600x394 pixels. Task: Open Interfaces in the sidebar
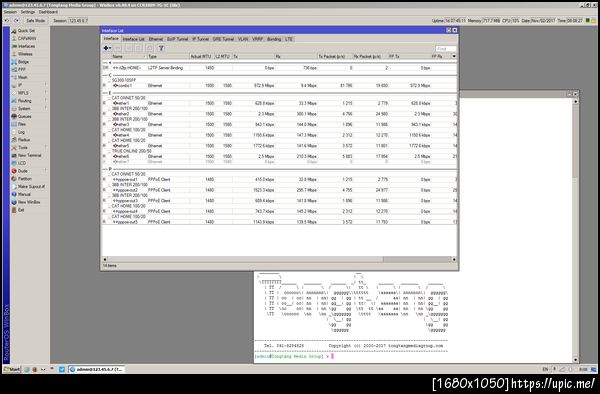point(26,46)
